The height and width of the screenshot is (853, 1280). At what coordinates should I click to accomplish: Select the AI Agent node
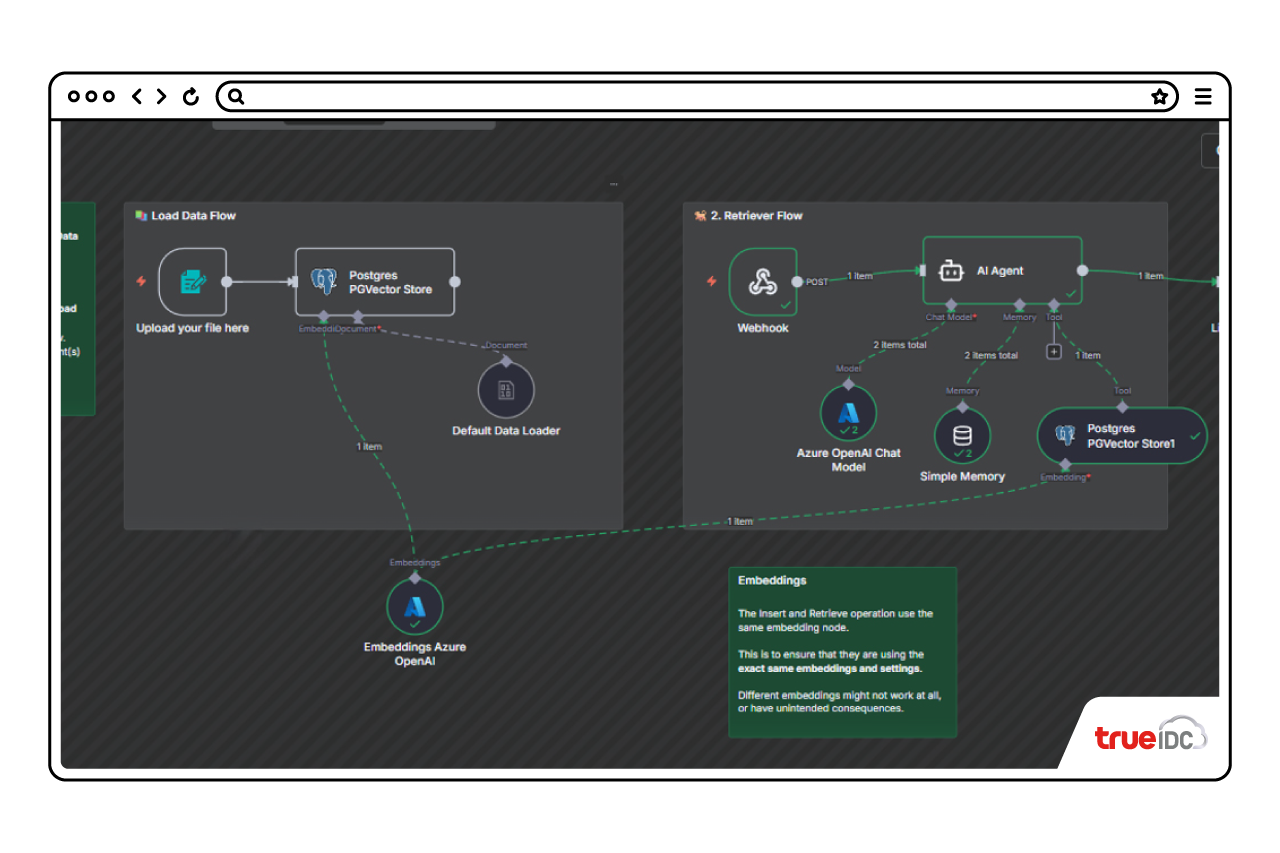click(1001, 270)
